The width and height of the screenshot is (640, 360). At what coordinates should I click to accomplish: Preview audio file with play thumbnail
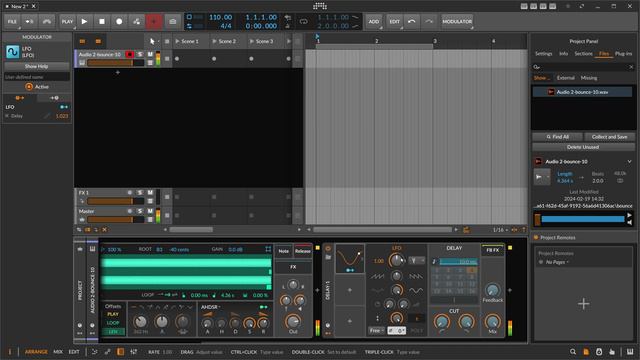[x=542, y=177]
